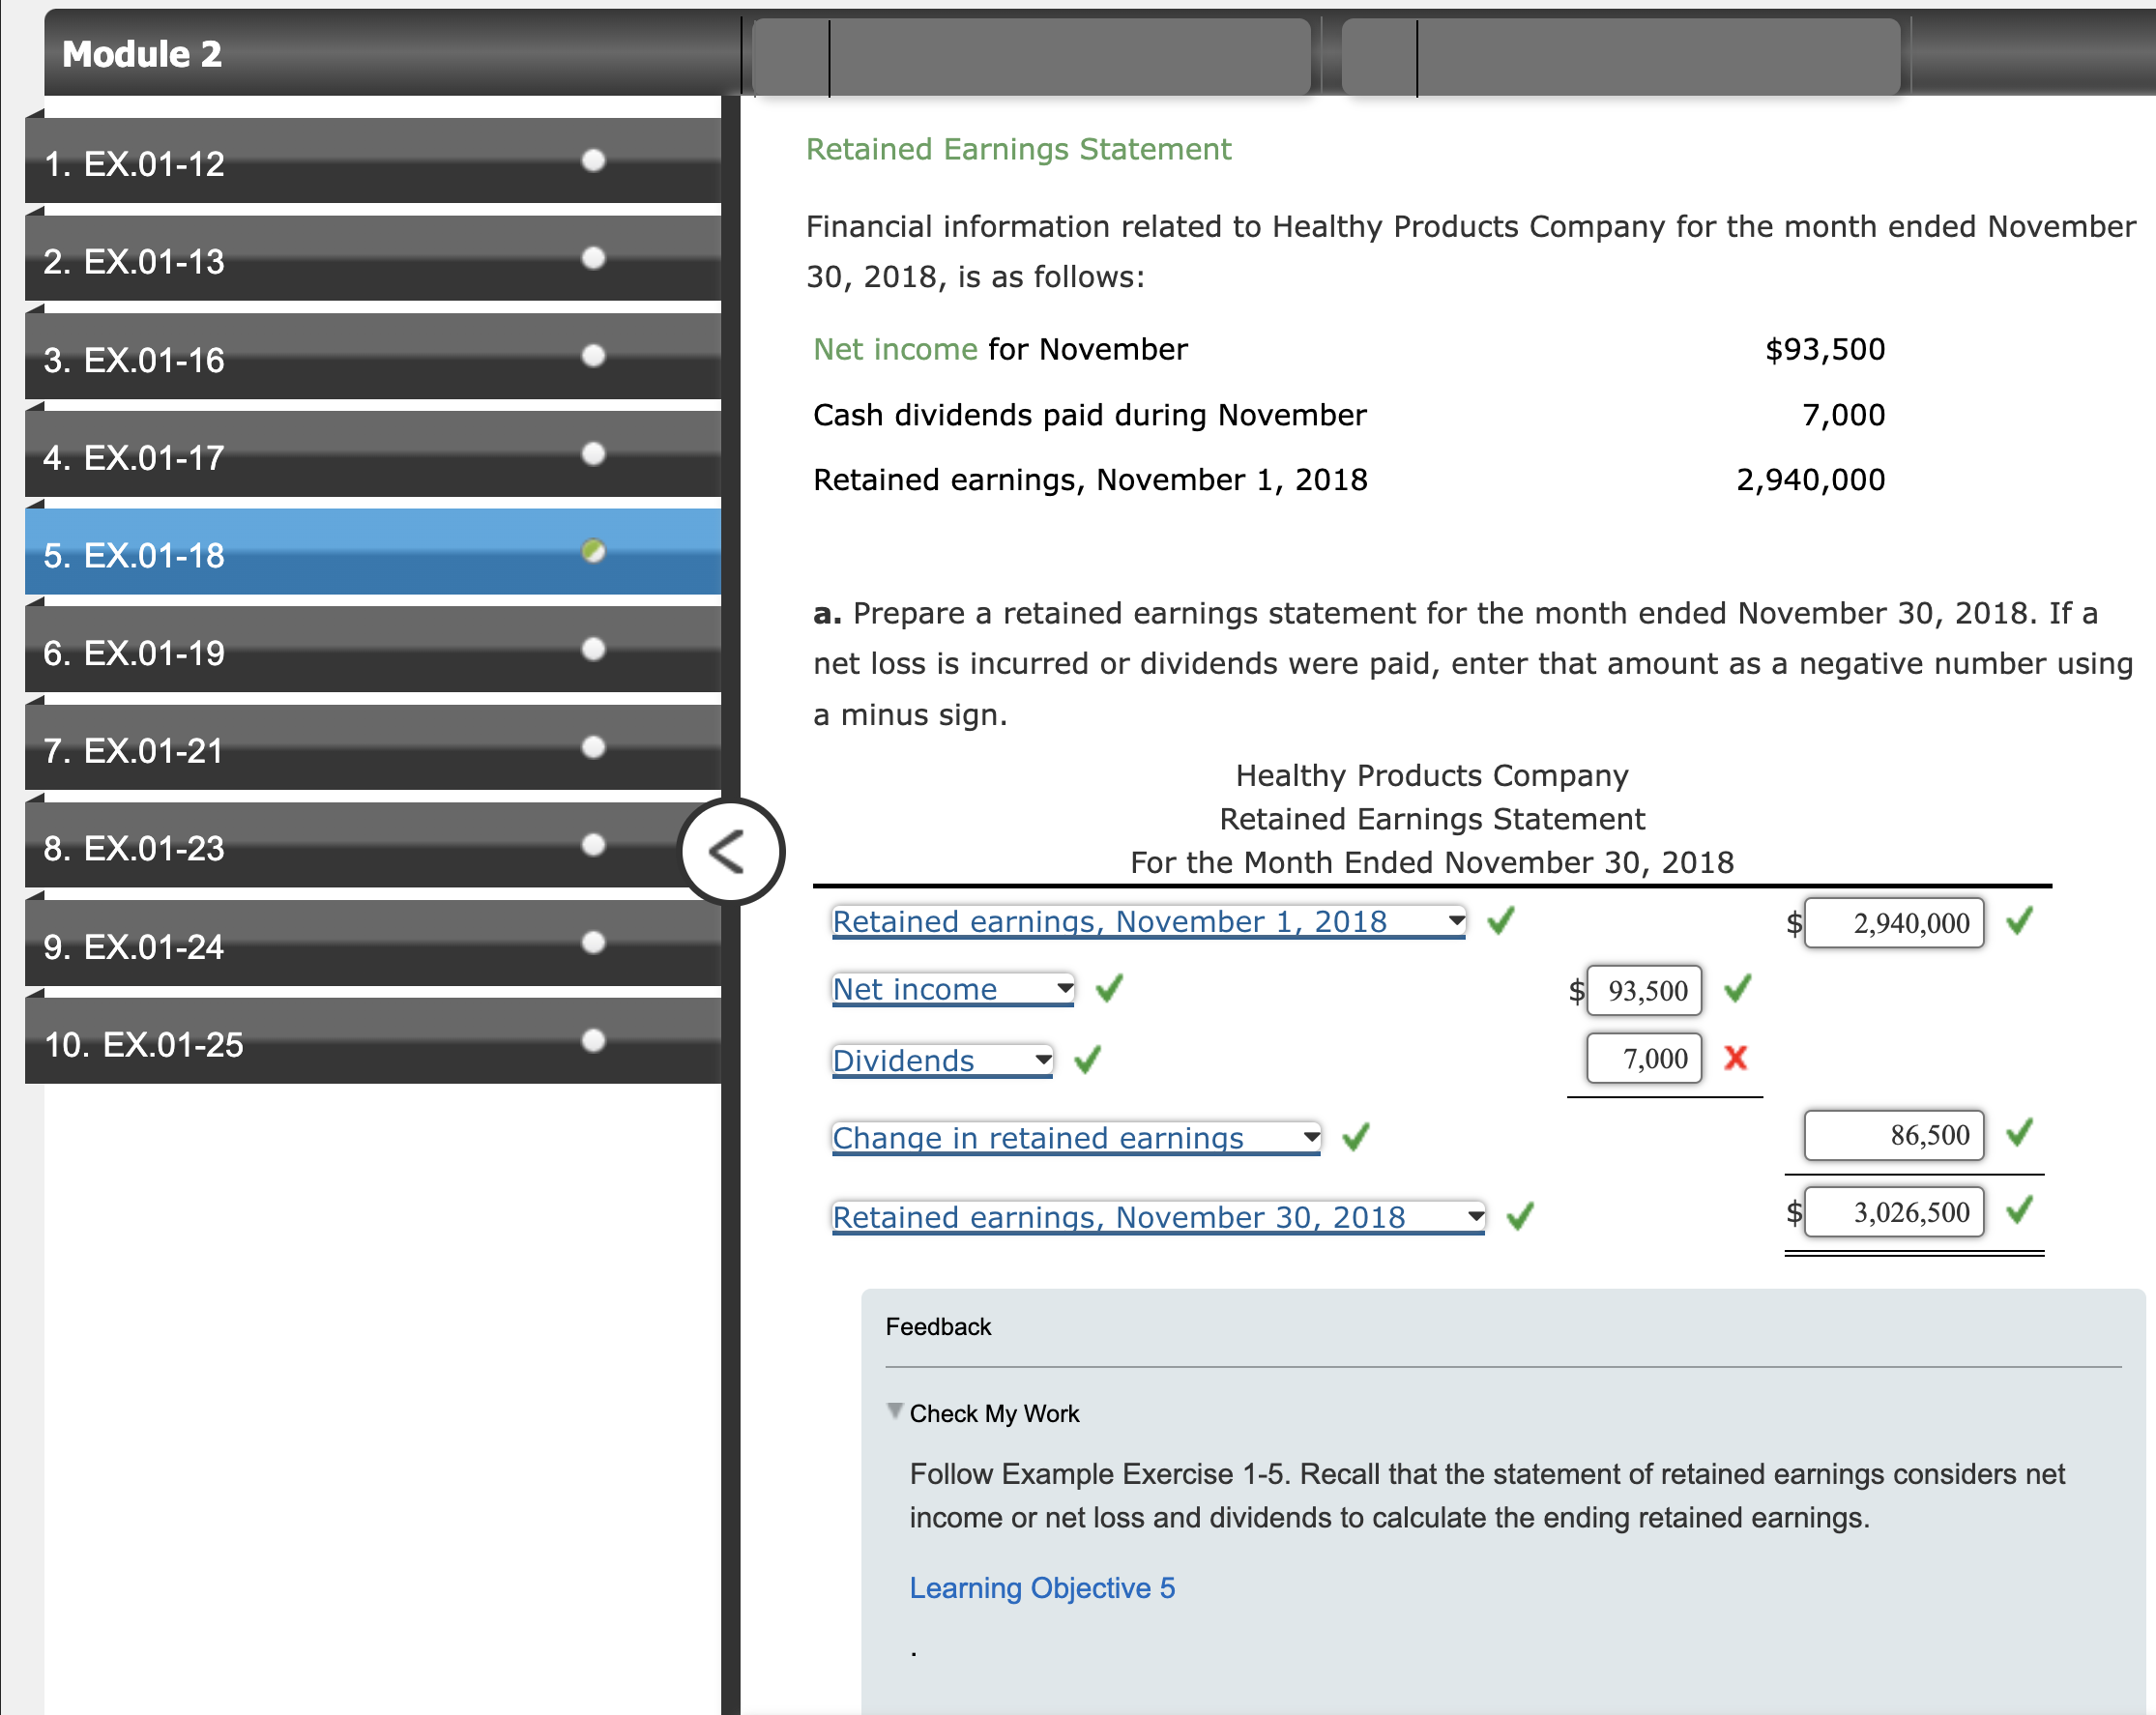This screenshot has height=1715, width=2156.
Task: Click the status dot of EX.01-17
Action: point(593,454)
